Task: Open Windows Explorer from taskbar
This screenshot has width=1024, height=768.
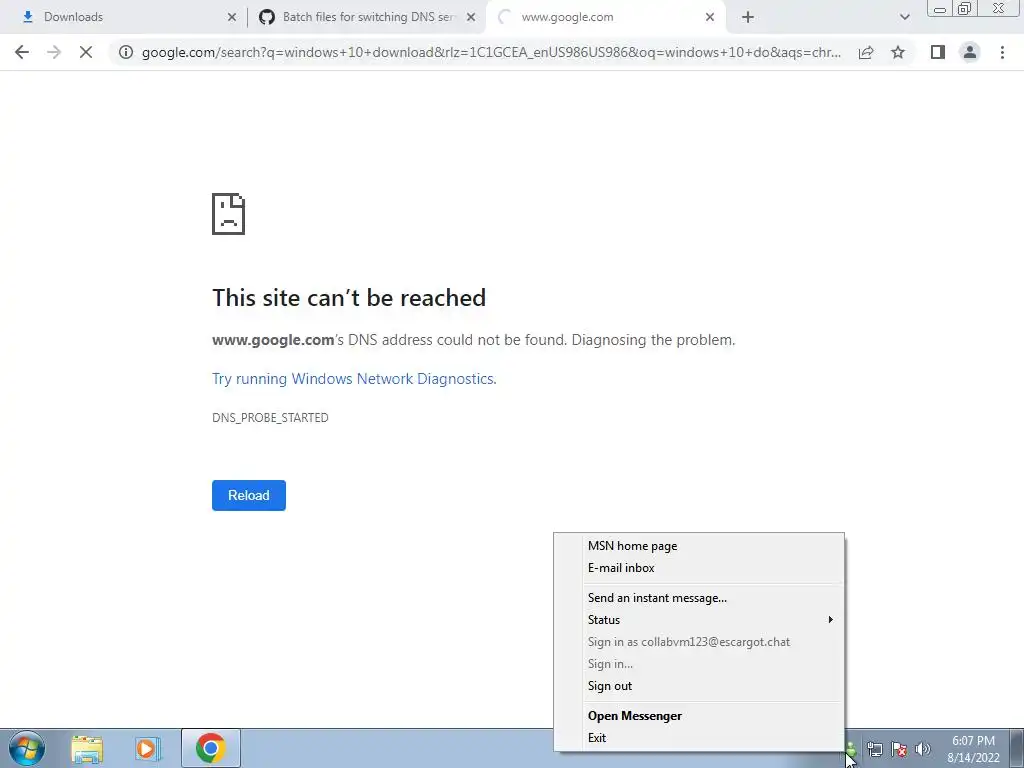Action: click(x=87, y=748)
